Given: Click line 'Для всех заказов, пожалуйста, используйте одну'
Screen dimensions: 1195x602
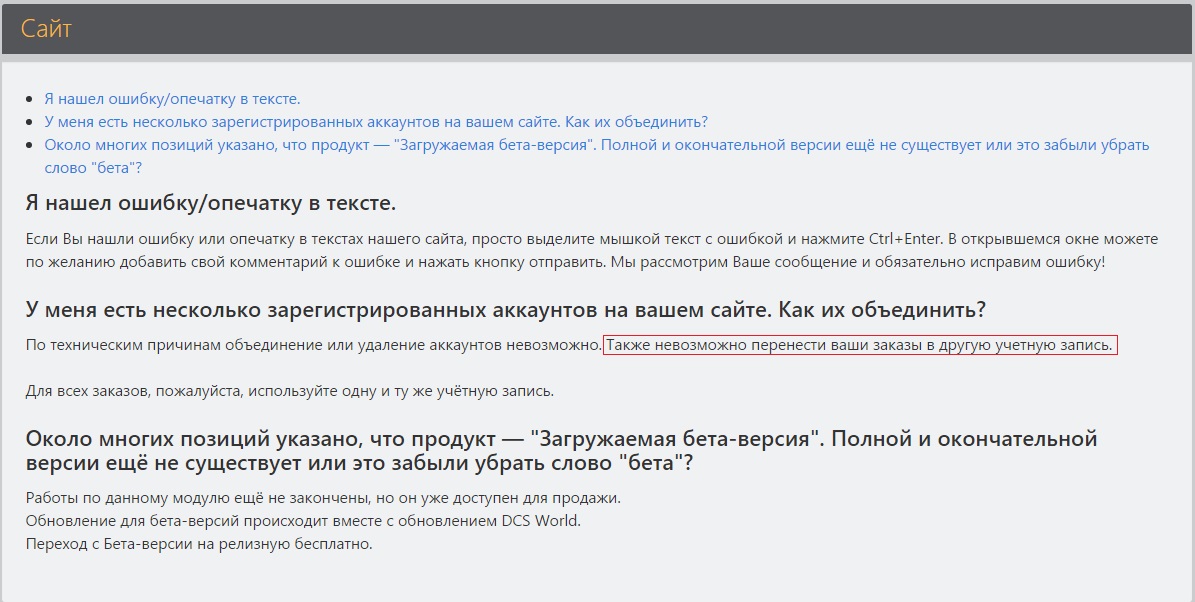Looking at the screenshot, I should [x=290, y=391].
